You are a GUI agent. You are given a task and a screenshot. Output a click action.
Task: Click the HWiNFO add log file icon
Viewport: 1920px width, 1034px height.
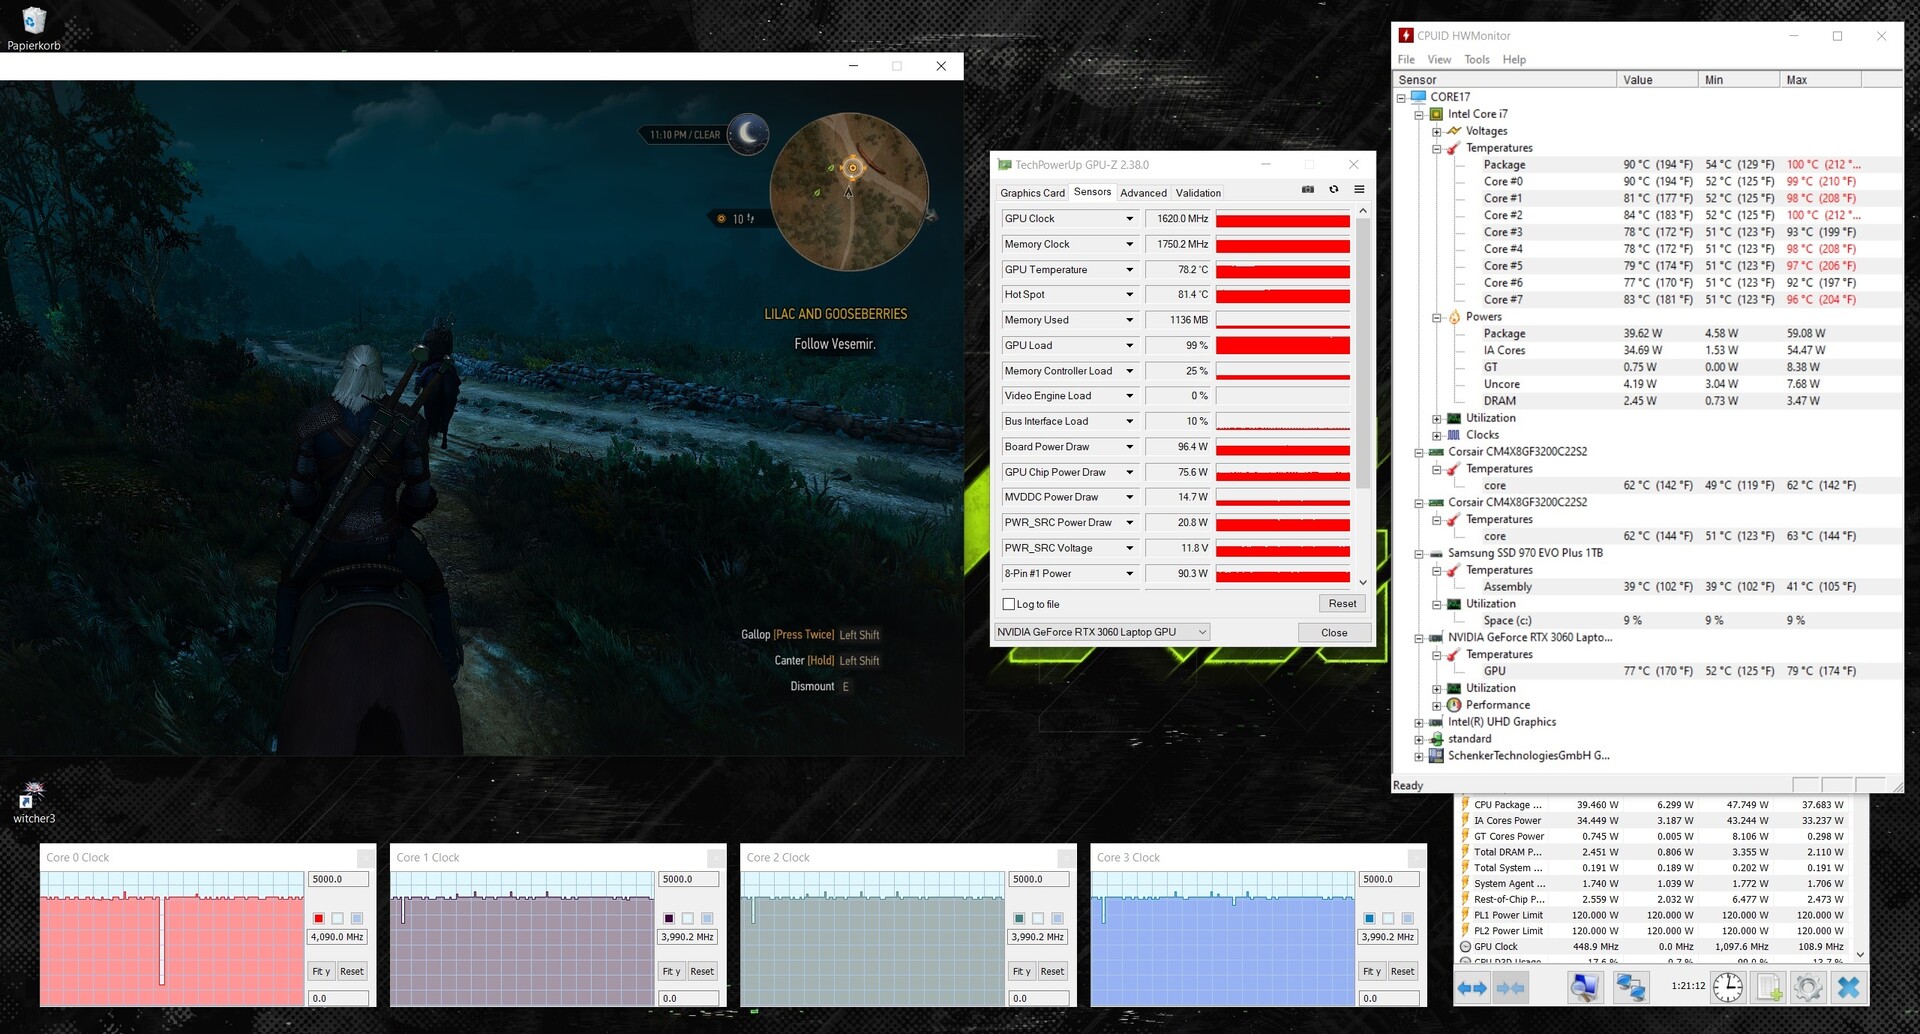(1769, 988)
